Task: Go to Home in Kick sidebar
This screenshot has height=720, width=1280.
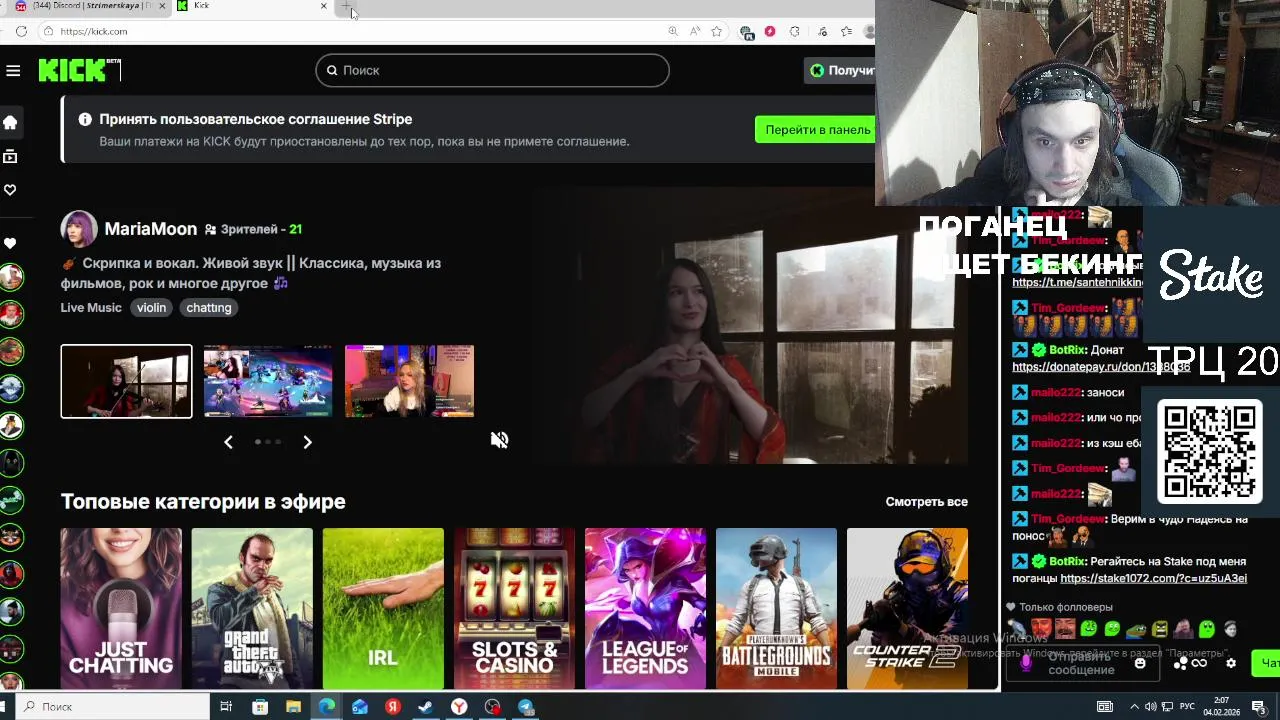Action: [10, 122]
